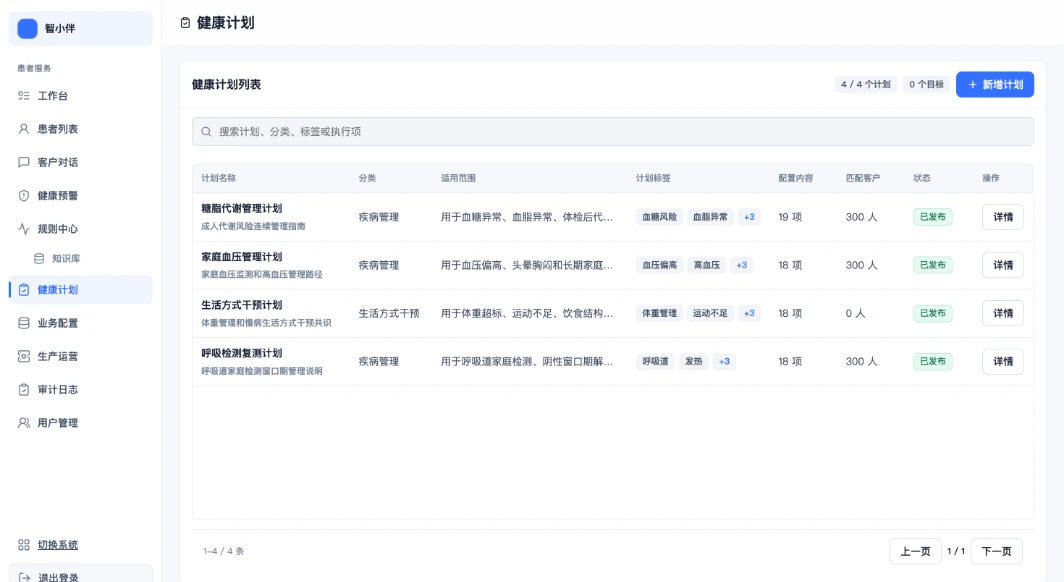
Task: Click 已发布 status of 生活方式干预计划
Action: (x=932, y=313)
